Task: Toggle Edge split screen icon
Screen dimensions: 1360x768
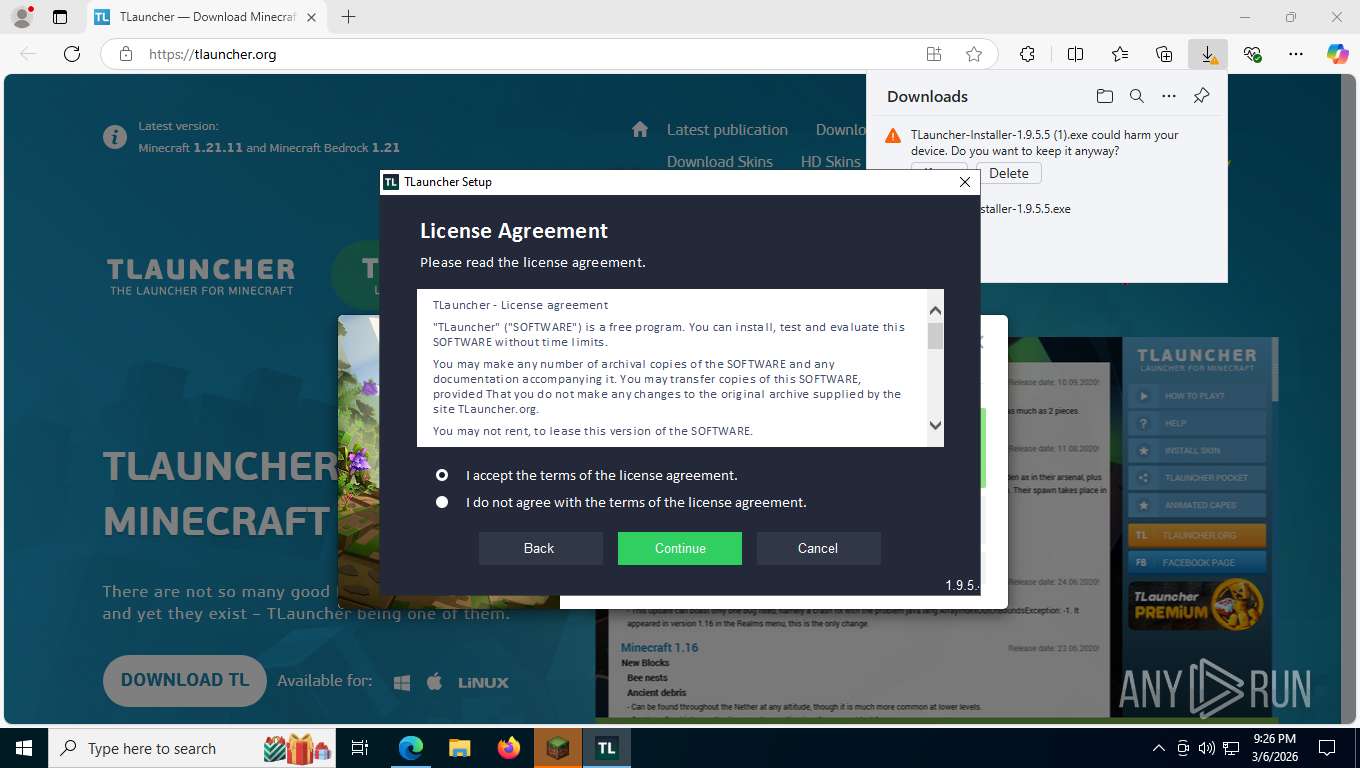Action: pyautogui.click(x=1075, y=54)
